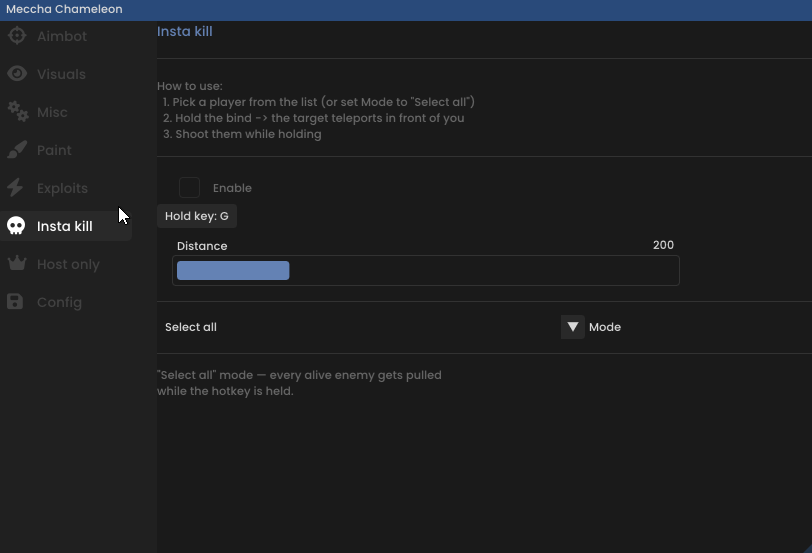The height and width of the screenshot is (553, 812).
Task: Select the Host only crown icon
Action: (x=17, y=264)
